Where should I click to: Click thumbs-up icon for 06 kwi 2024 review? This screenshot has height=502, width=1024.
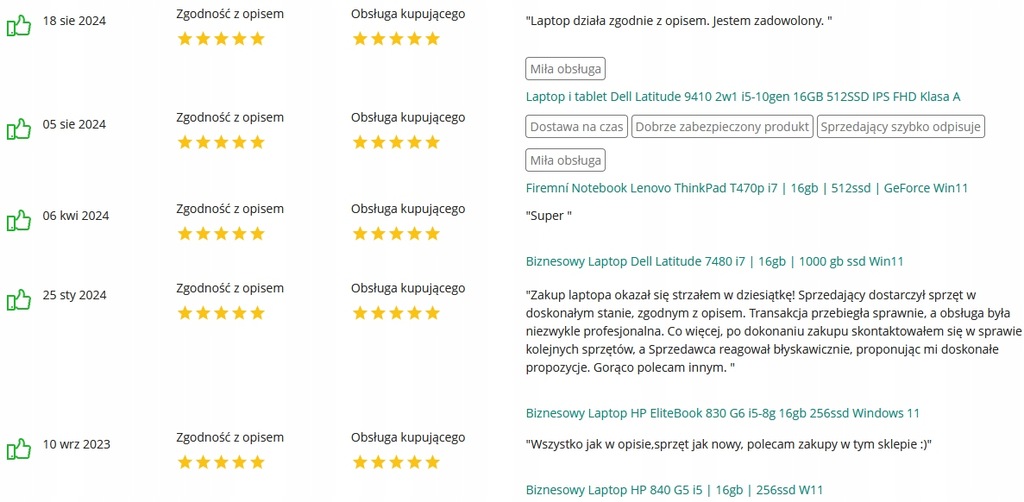(x=19, y=220)
